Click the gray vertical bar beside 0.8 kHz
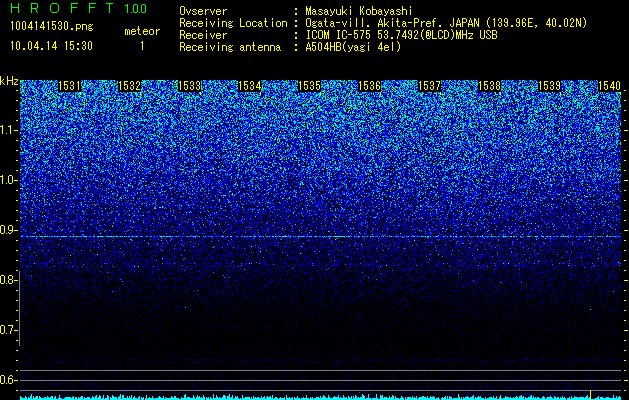The height and width of the screenshot is (400, 629). click(x=20, y=309)
